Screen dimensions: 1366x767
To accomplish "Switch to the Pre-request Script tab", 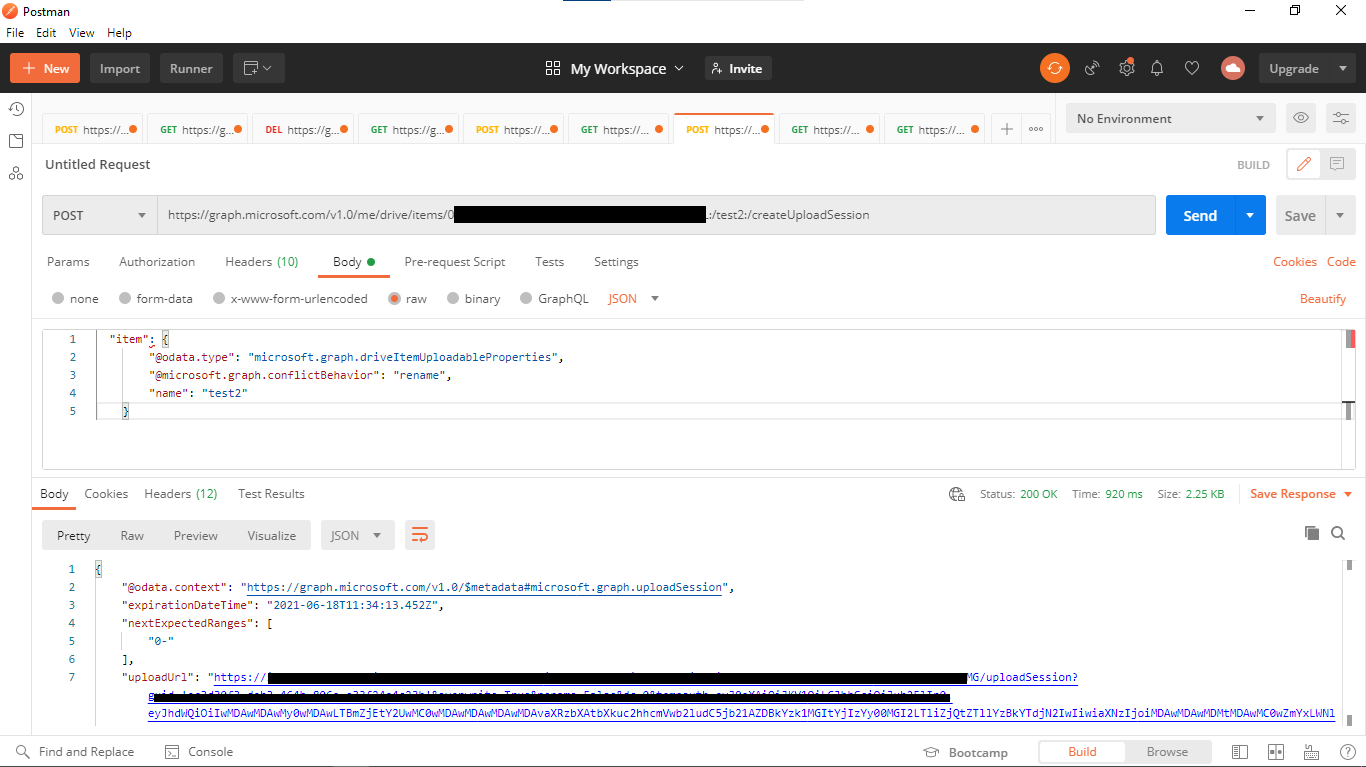I will [x=455, y=261].
